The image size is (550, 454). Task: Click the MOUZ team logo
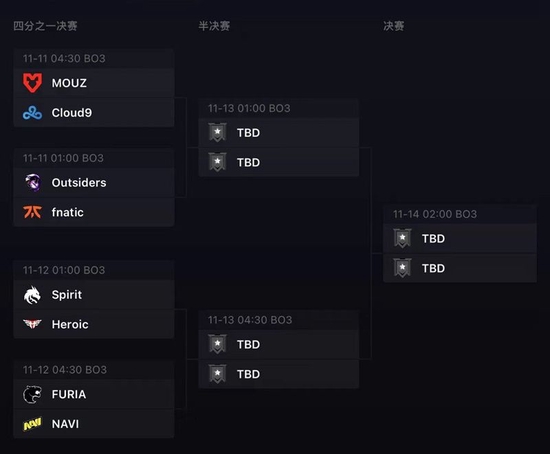(x=32, y=83)
